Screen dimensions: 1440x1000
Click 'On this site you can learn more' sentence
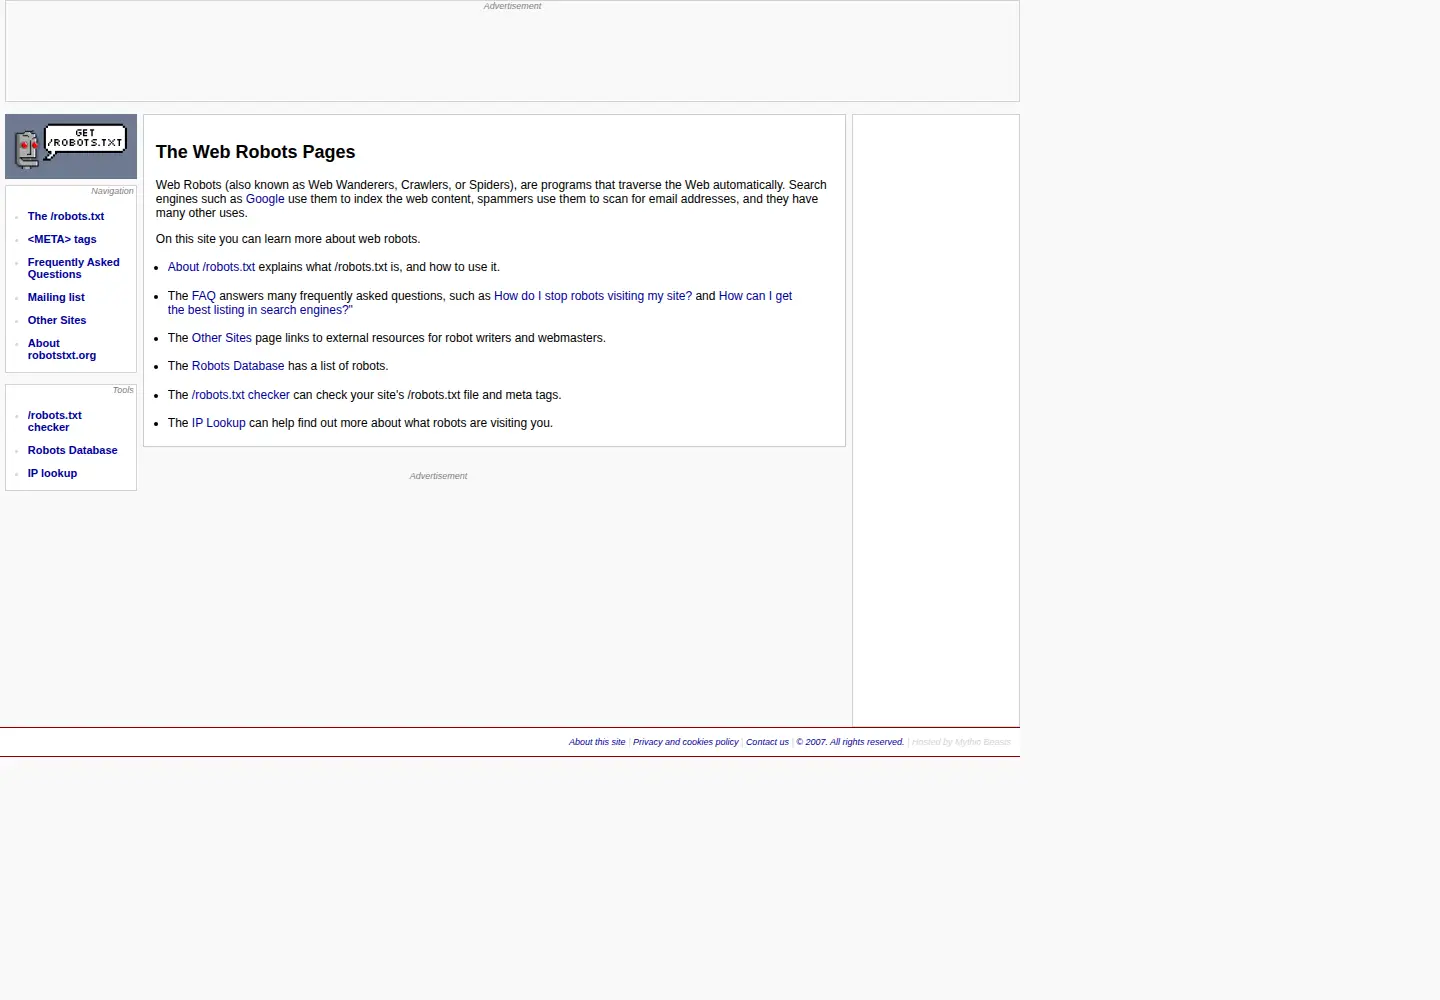288,239
